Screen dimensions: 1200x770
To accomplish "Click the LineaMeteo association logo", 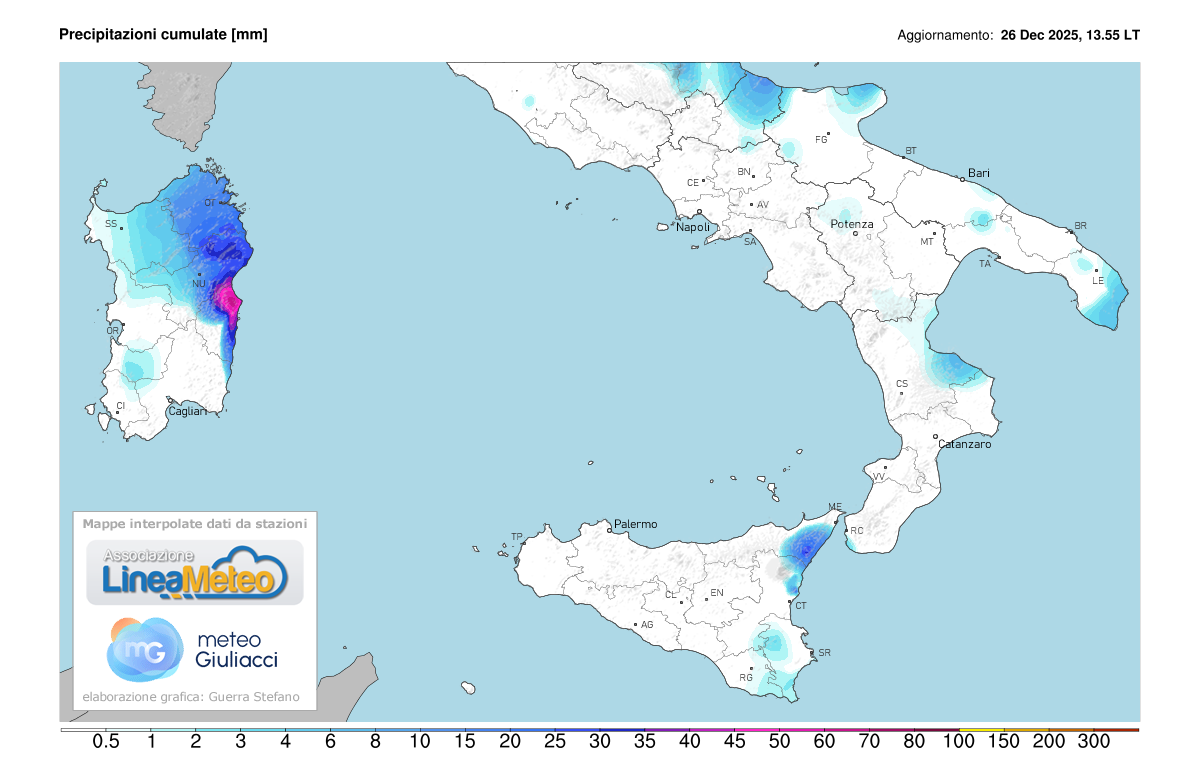I will (x=194, y=573).
